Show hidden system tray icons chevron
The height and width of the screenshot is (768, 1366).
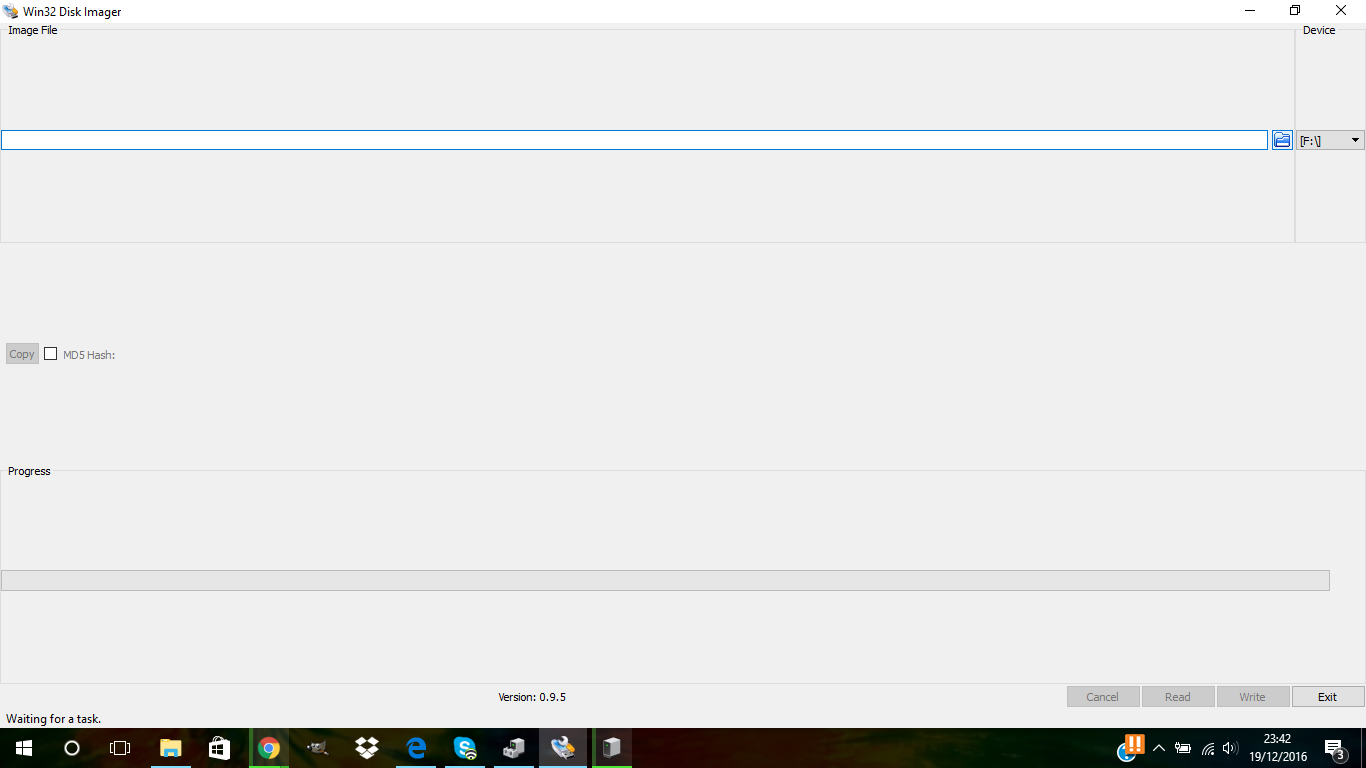coord(1159,748)
